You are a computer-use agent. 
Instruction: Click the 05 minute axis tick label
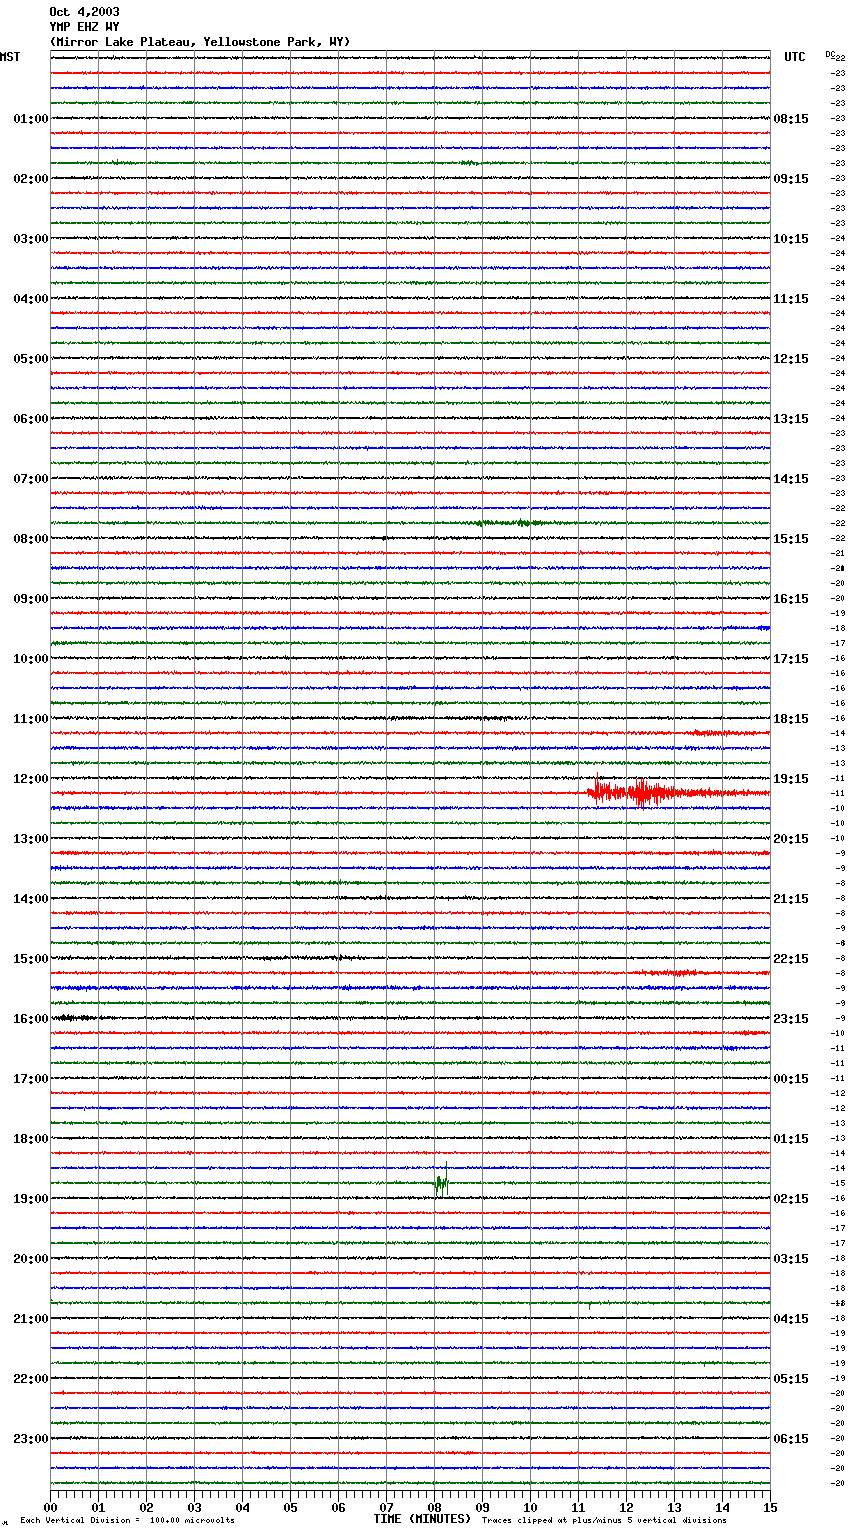(x=291, y=1508)
